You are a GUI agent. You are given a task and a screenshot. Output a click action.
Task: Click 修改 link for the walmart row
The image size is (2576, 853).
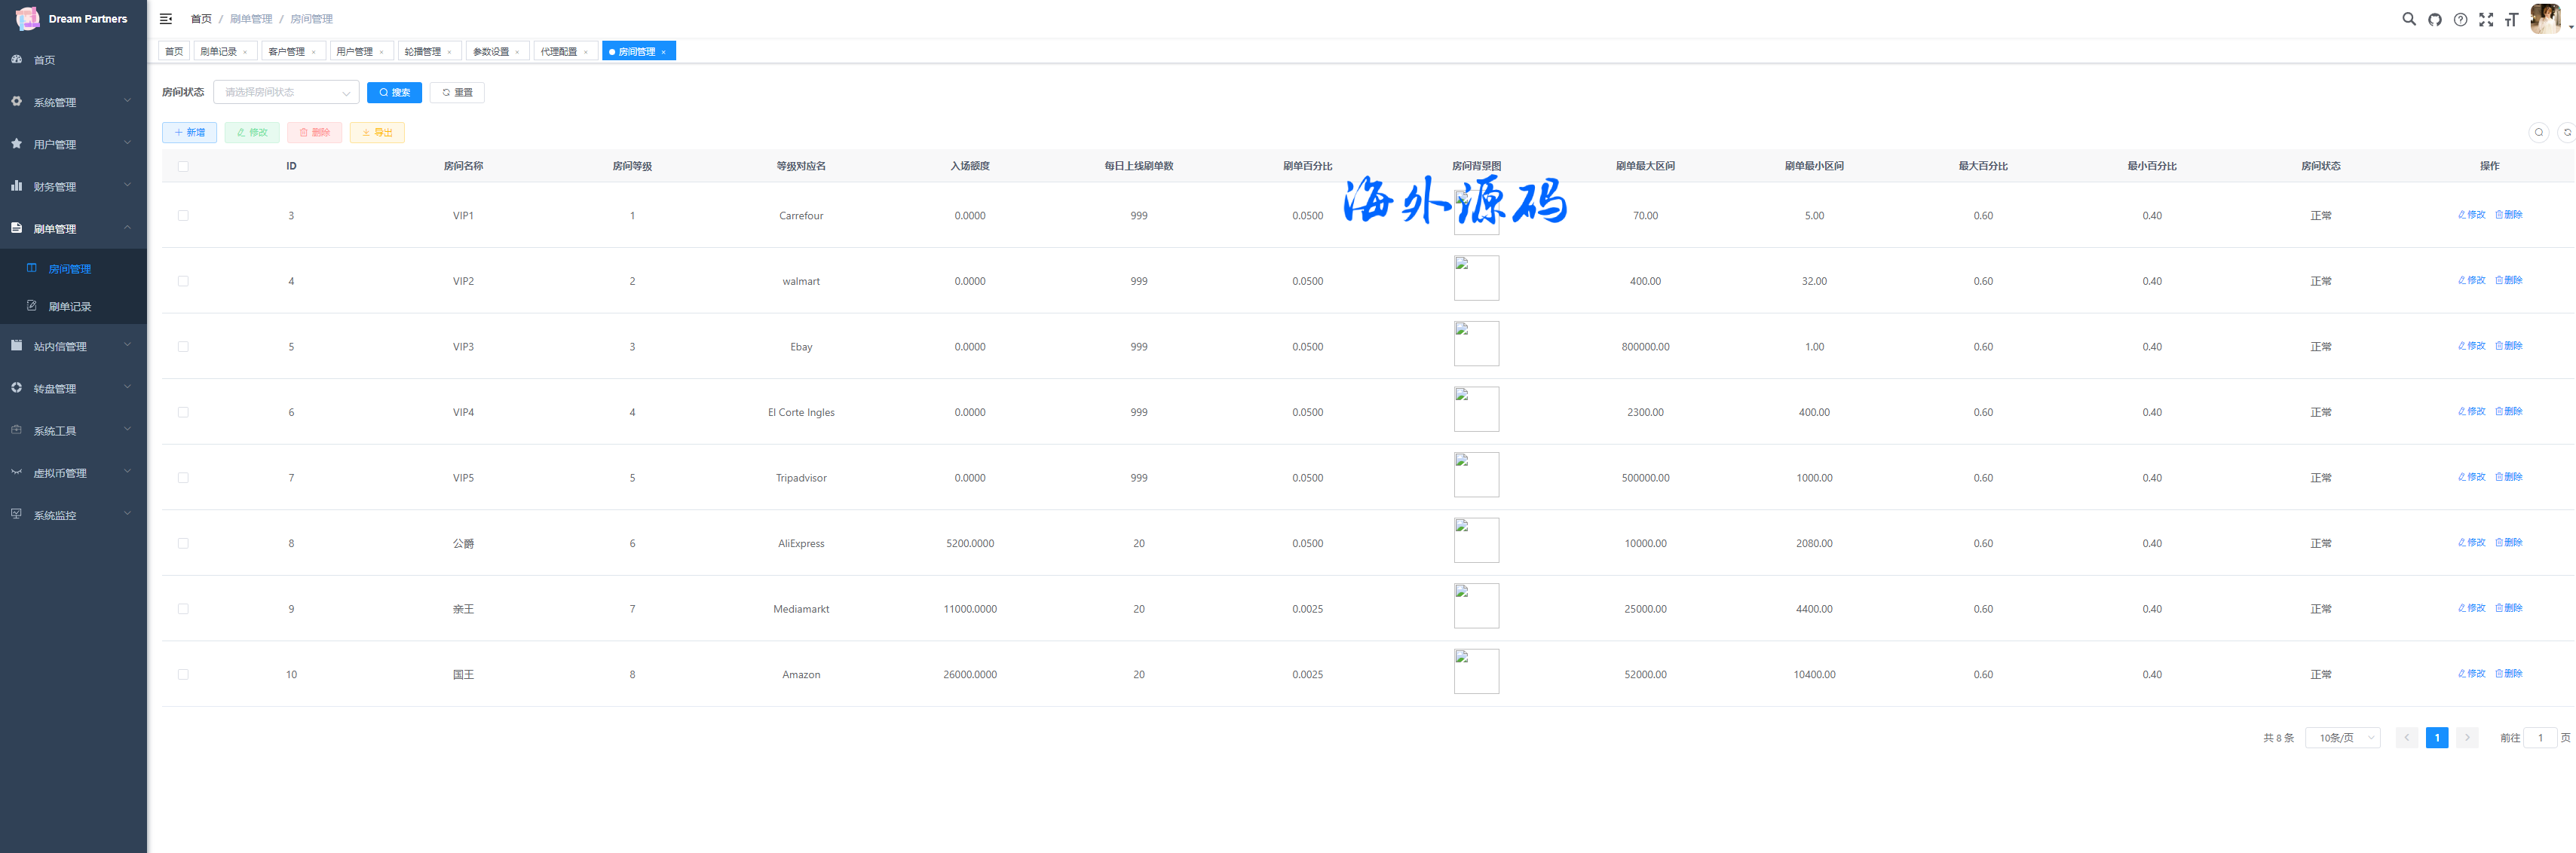(x=2471, y=280)
